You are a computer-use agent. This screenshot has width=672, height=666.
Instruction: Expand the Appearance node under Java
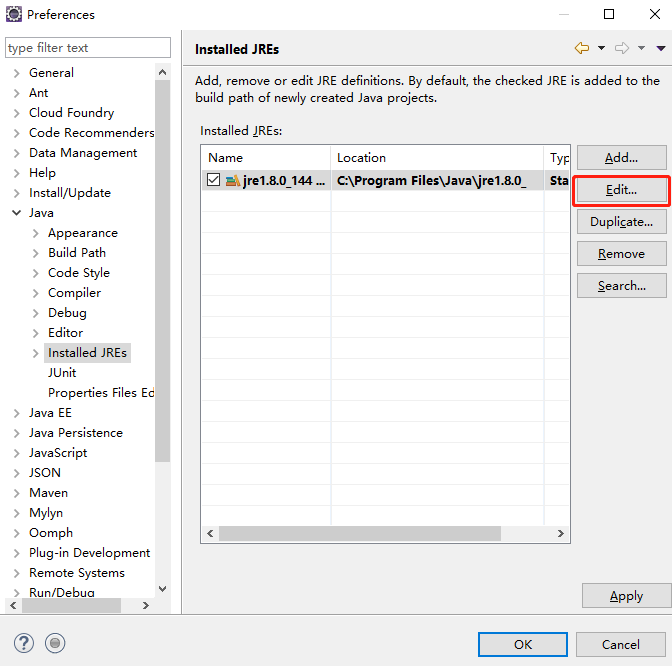click(x=36, y=234)
